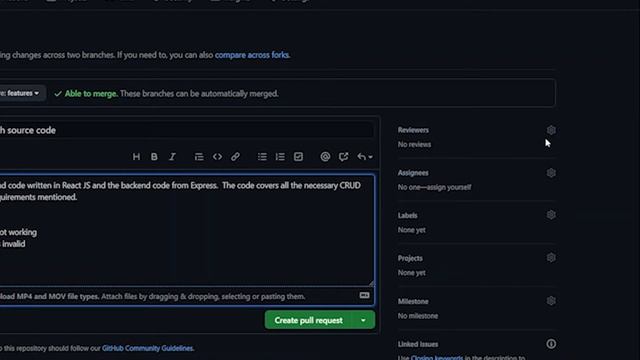Insert a heading with the H icon
The image size is (640, 360).
[136, 157]
